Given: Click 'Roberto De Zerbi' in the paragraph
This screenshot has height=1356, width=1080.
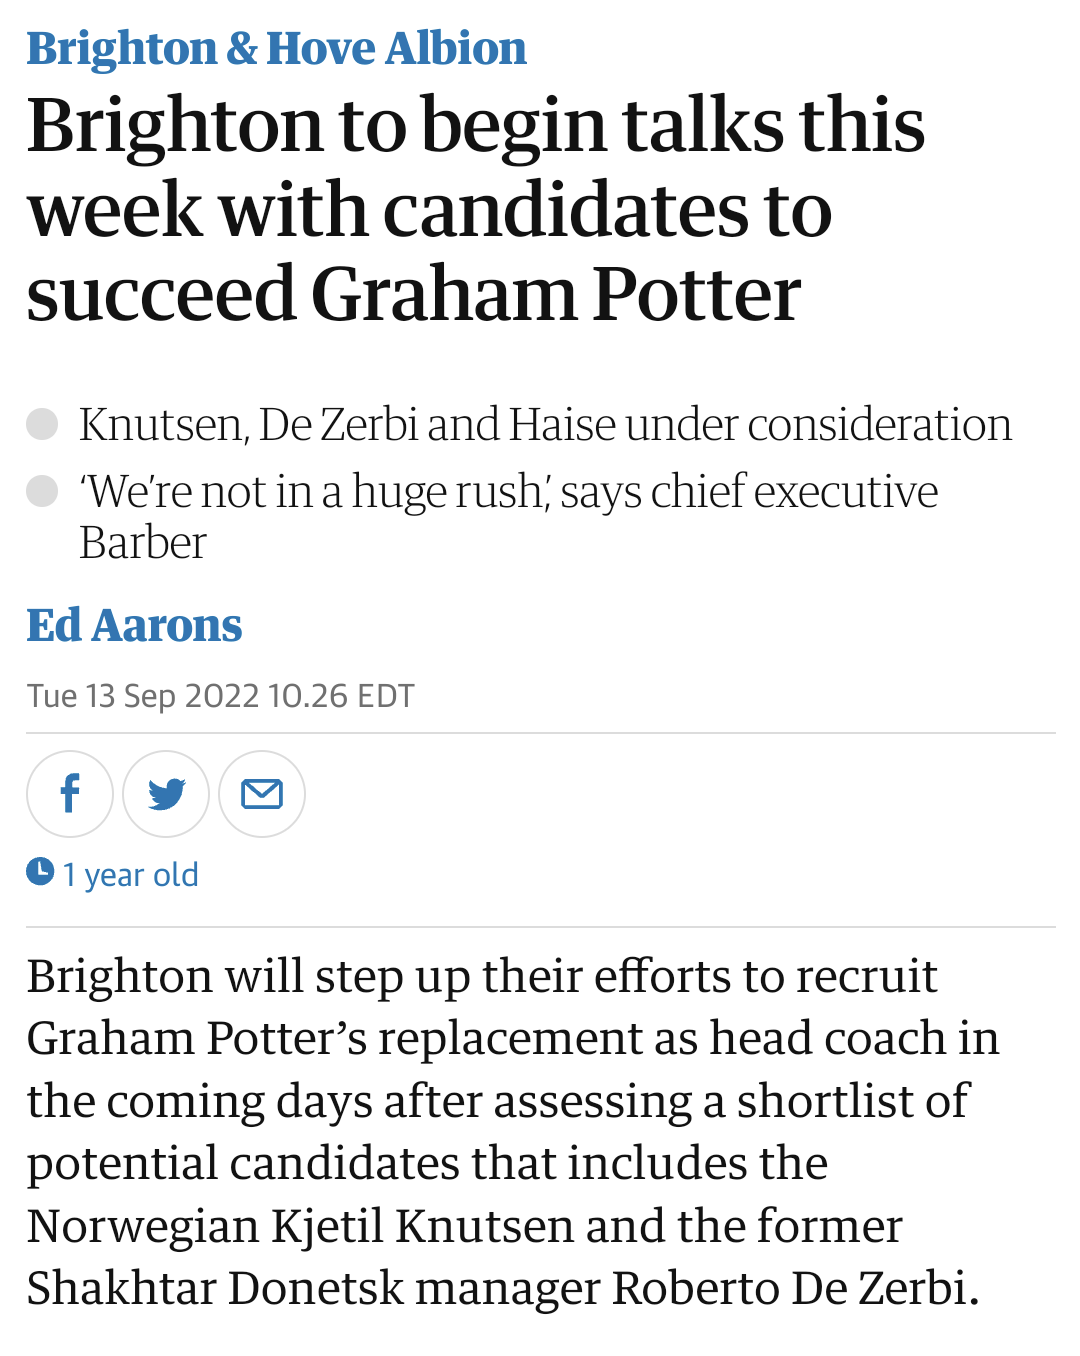Looking at the screenshot, I should [x=795, y=1288].
